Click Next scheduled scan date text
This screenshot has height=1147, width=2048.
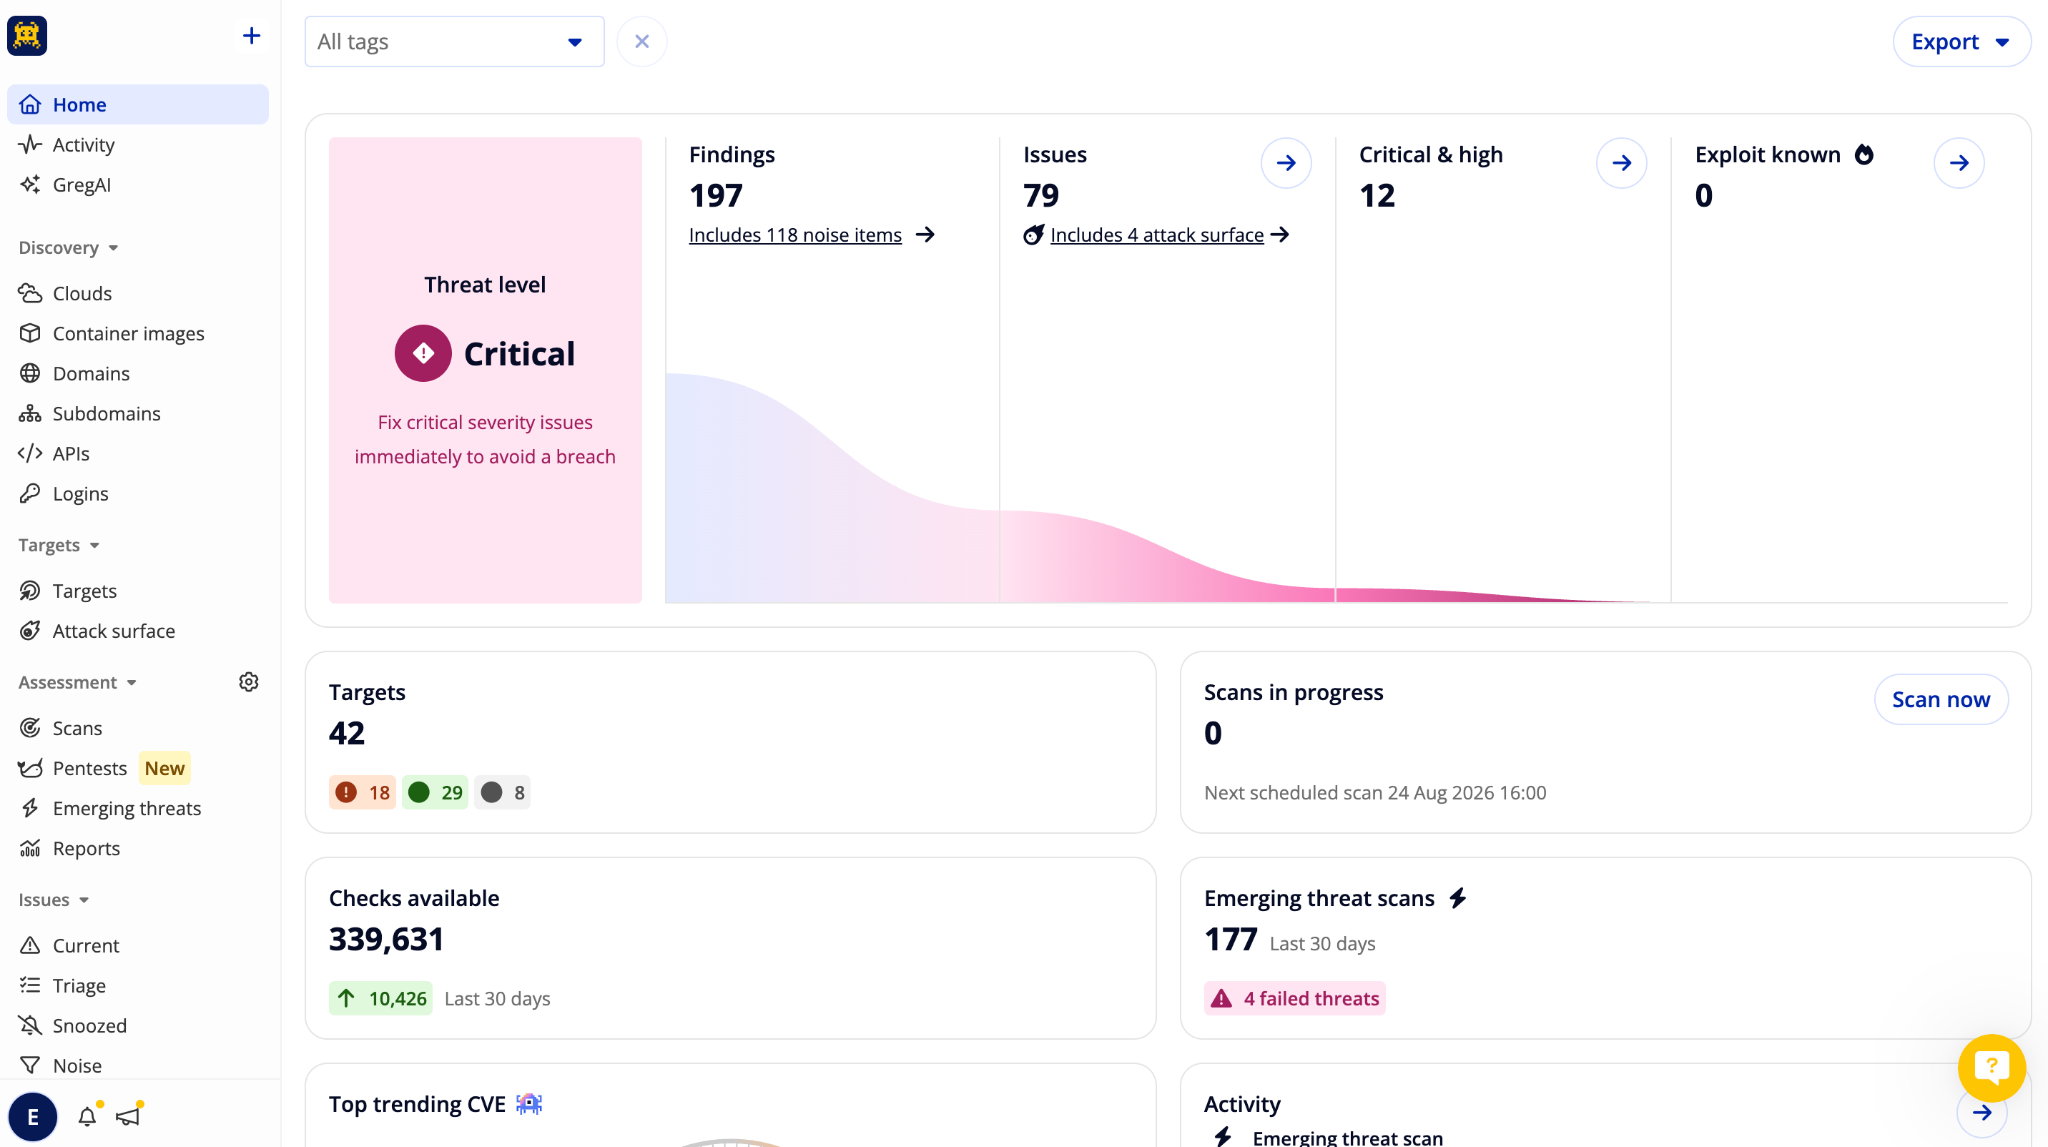pos(1375,793)
